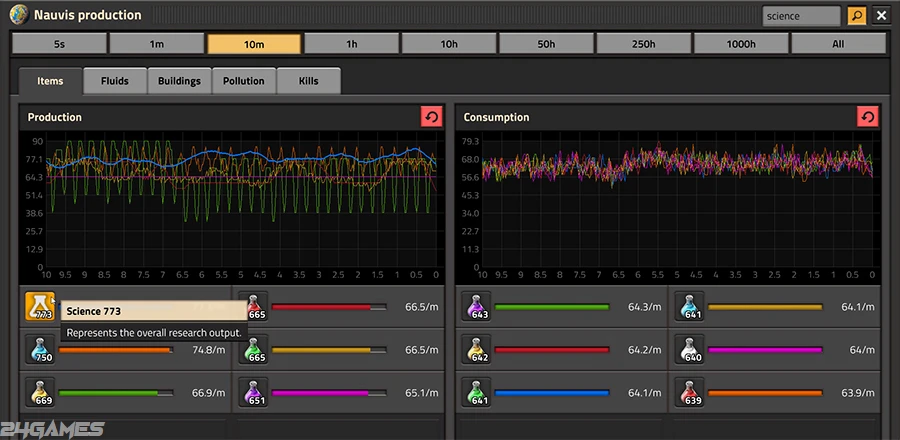Click the "Nauvis production" window title
The image size is (900, 440).
pyautogui.click(x=87, y=15)
